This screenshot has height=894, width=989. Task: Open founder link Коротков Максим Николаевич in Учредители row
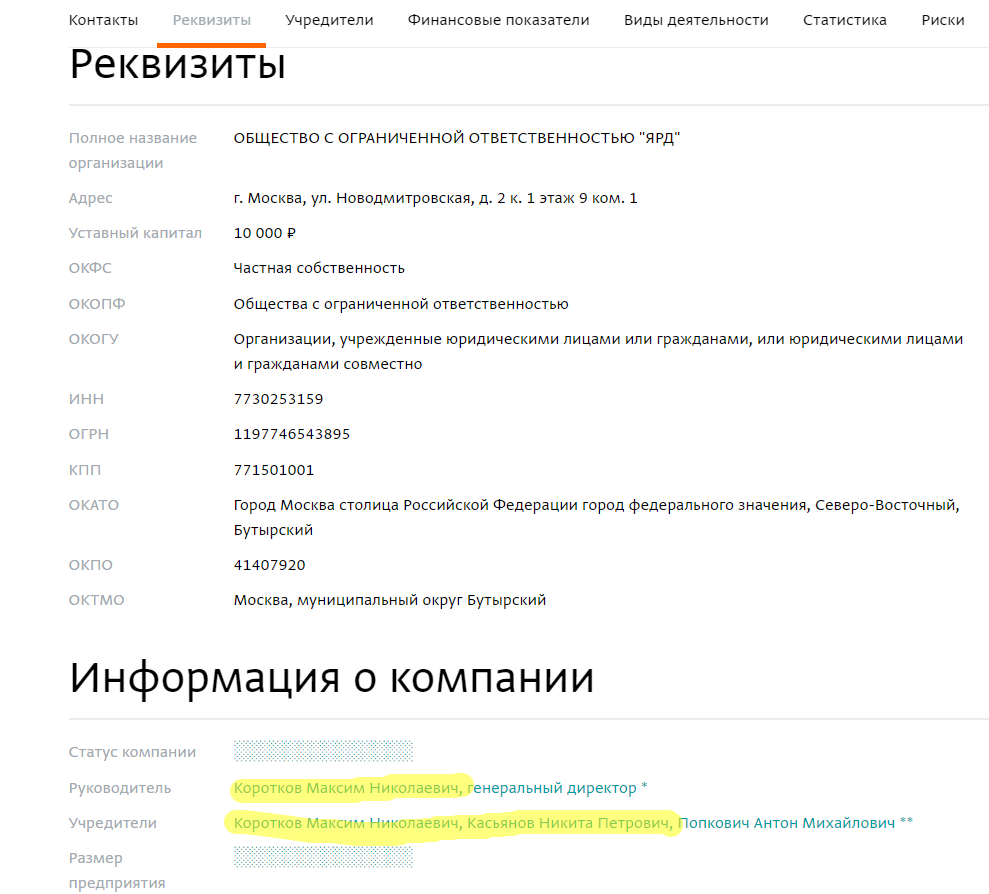[x=348, y=823]
